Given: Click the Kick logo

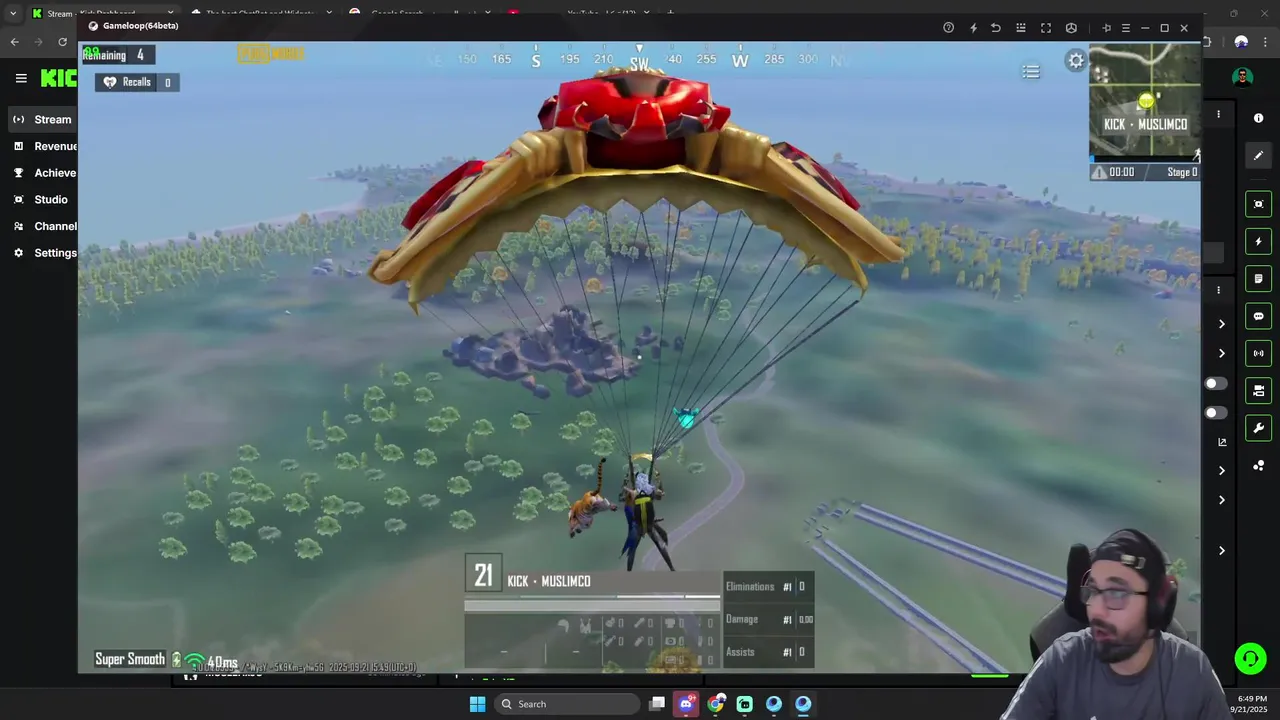Looking at the screenshot, I should (58, 78).
